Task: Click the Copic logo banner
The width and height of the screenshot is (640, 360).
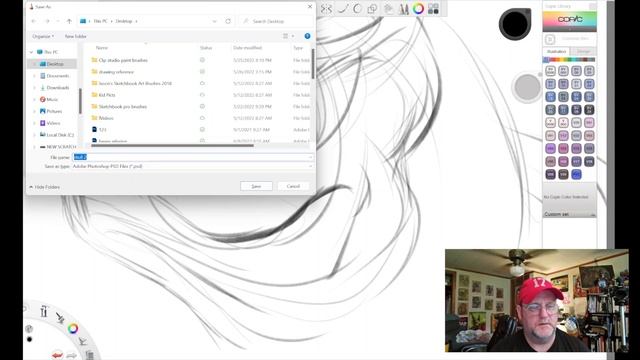Action: 569,21
